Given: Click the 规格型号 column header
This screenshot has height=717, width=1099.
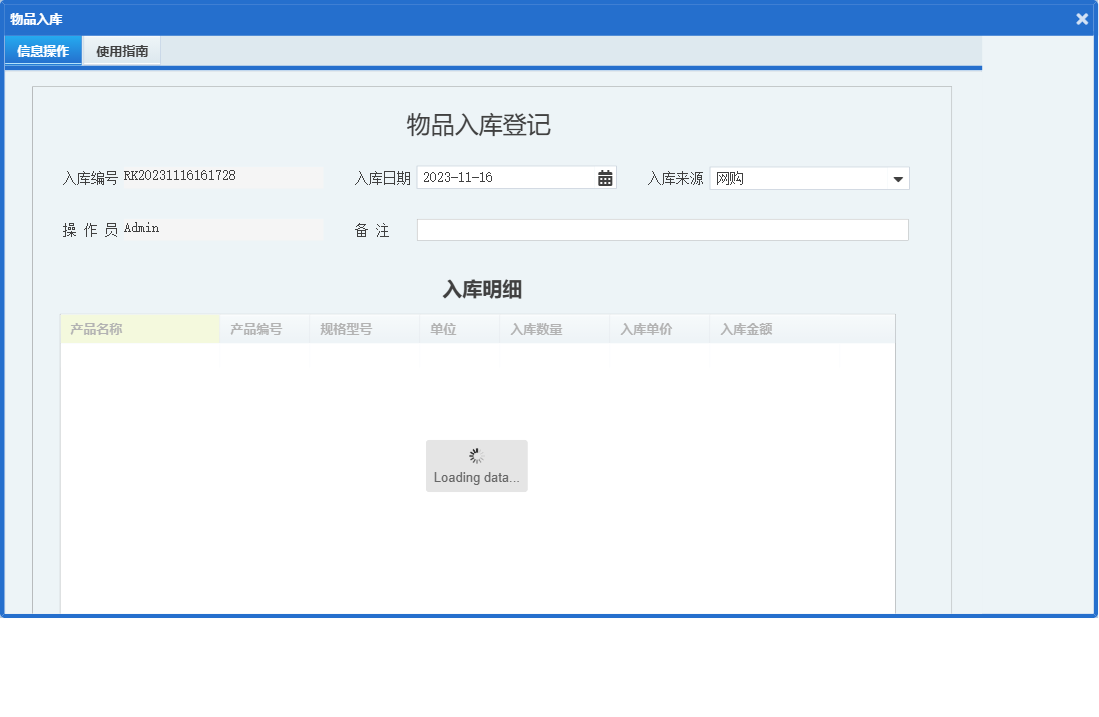Looking at the screenshot, I should [363, 328].
